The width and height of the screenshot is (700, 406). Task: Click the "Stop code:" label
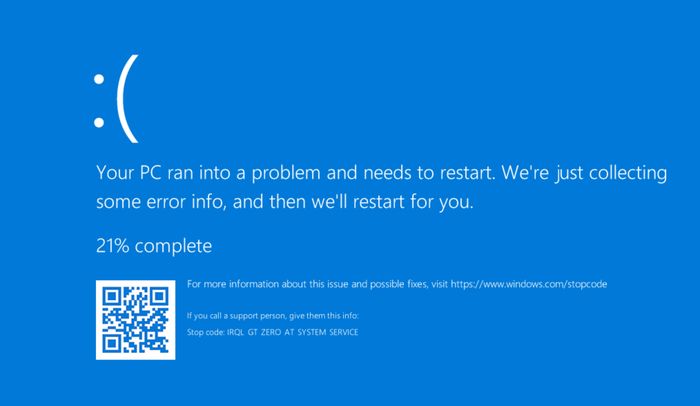coord(206,332)
